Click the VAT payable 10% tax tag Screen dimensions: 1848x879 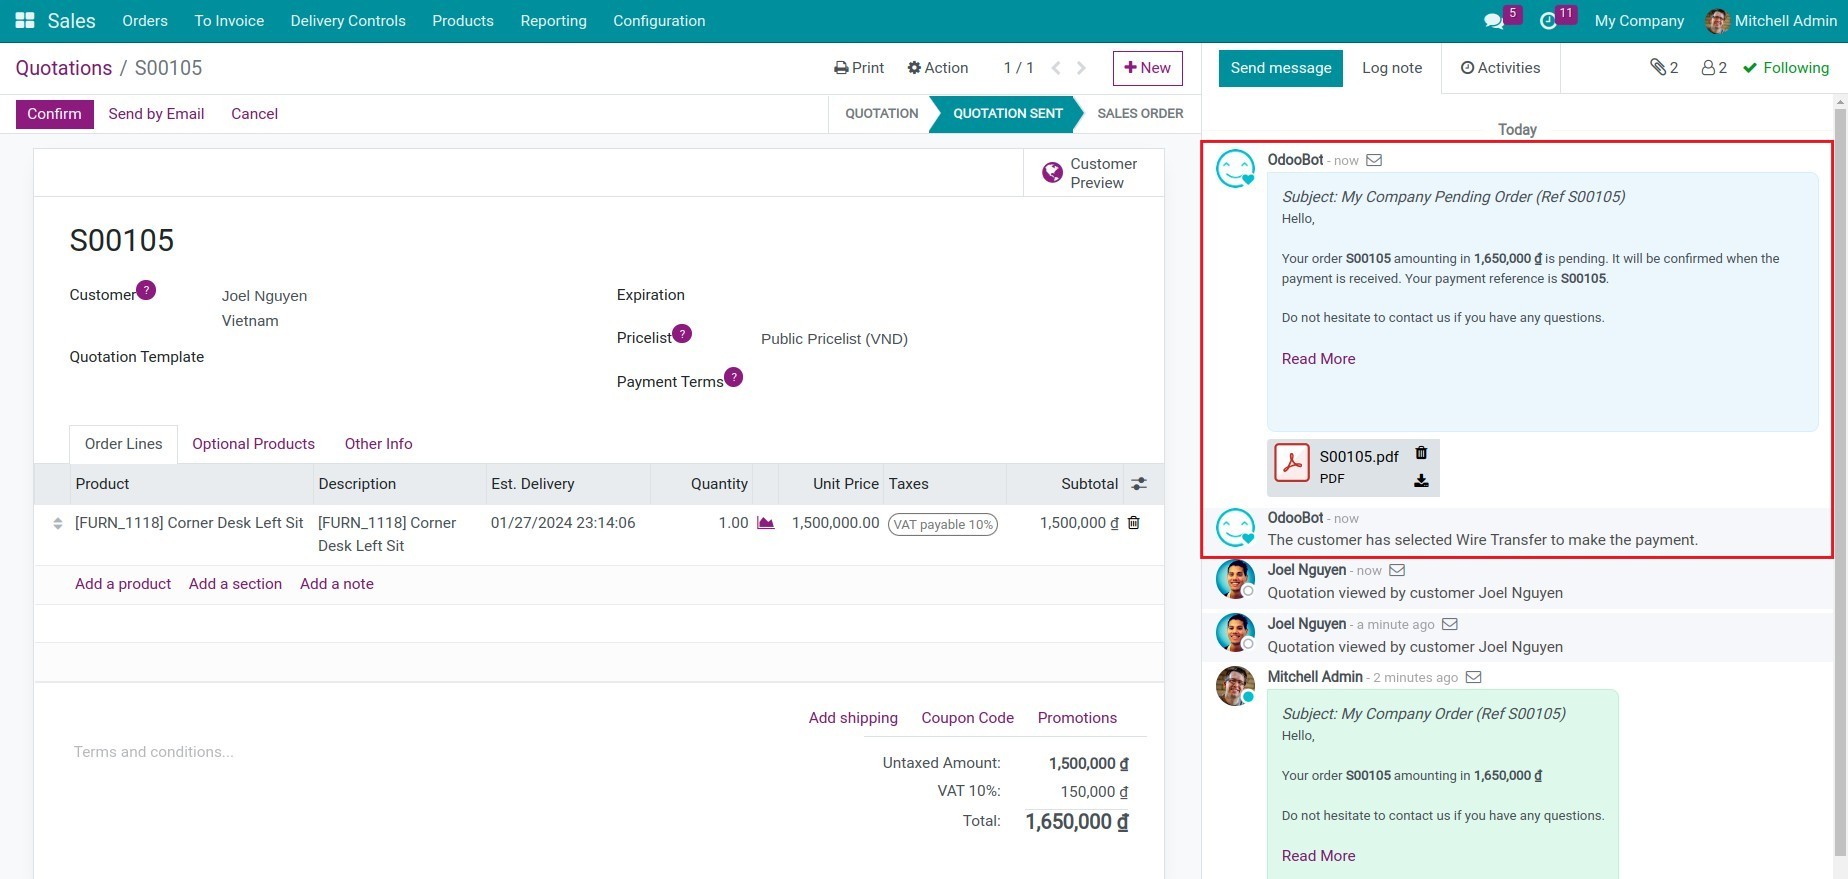click(943, 524)
